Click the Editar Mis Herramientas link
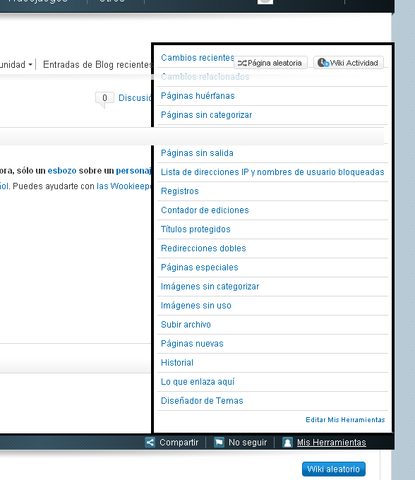The height and width of the screenshot is (480, 415). pyautogui.click(x=345, y=420)
